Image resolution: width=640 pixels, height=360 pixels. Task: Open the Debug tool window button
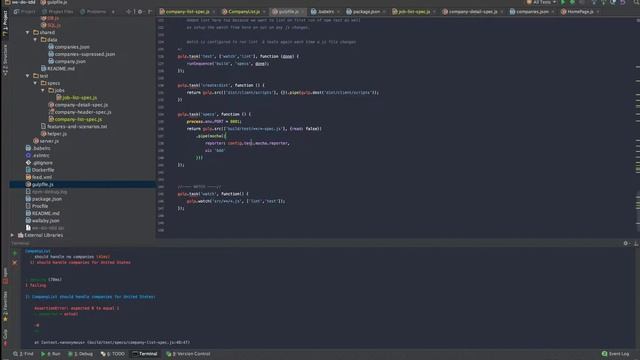[80, 354]
